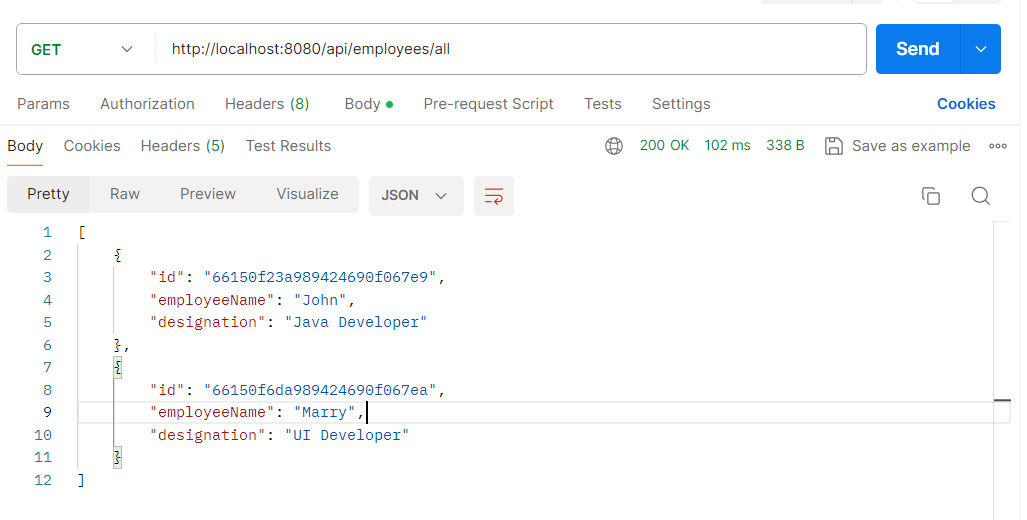
Task: Switch to Preview view mode
Action: point(208,194)
